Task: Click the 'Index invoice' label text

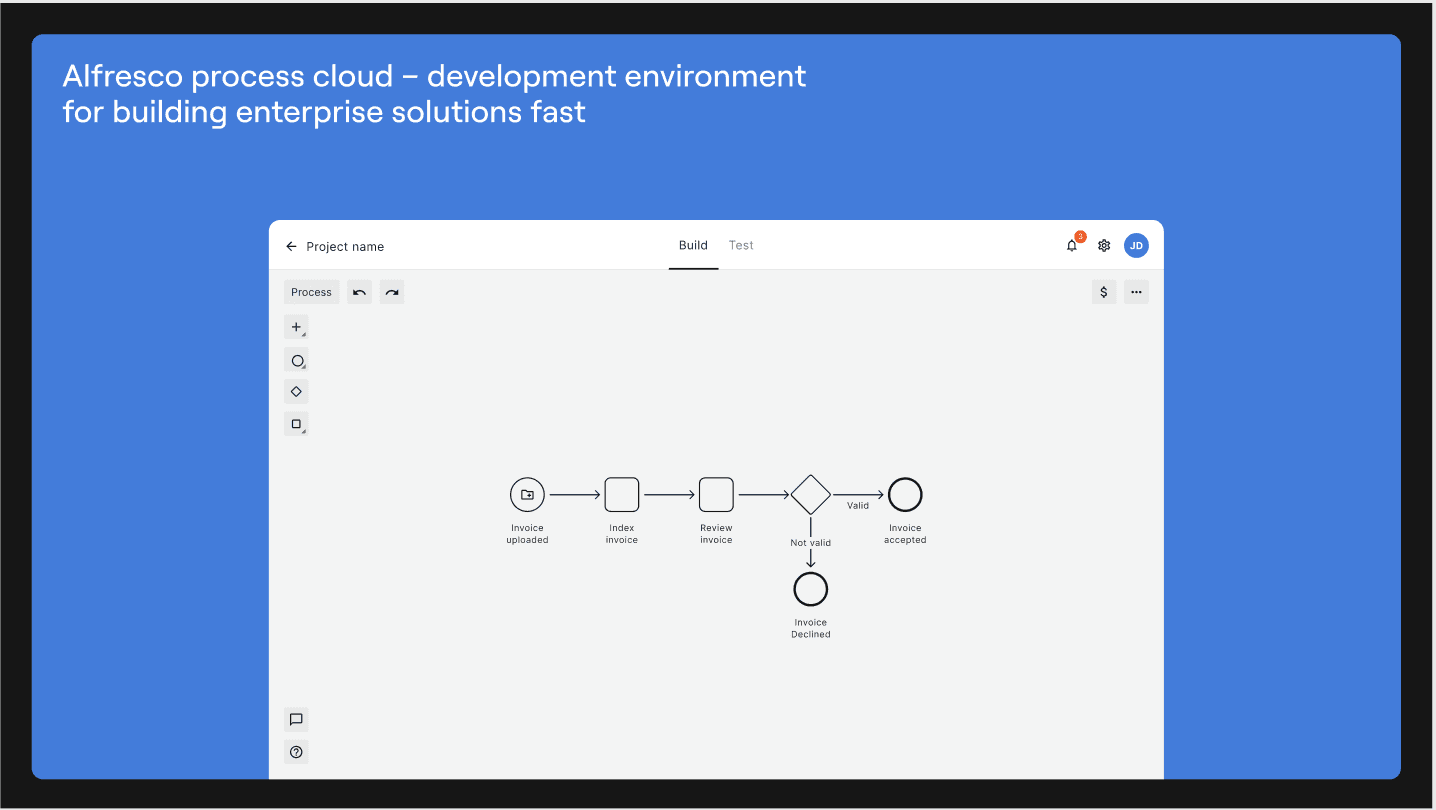Action: 622,534
